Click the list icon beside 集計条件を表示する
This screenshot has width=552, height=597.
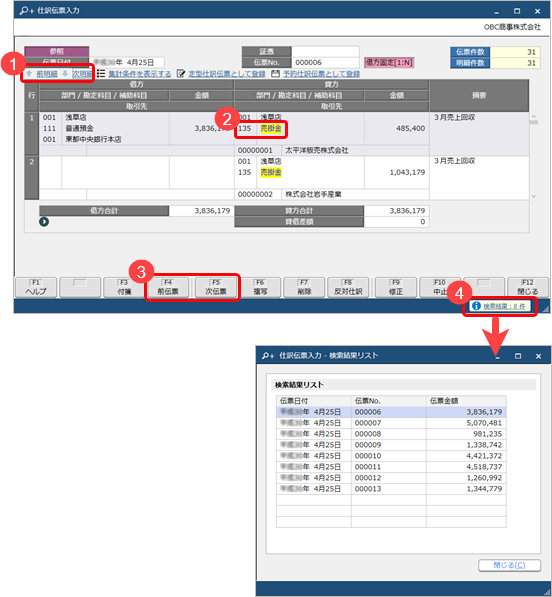click(x=101, y=73)
